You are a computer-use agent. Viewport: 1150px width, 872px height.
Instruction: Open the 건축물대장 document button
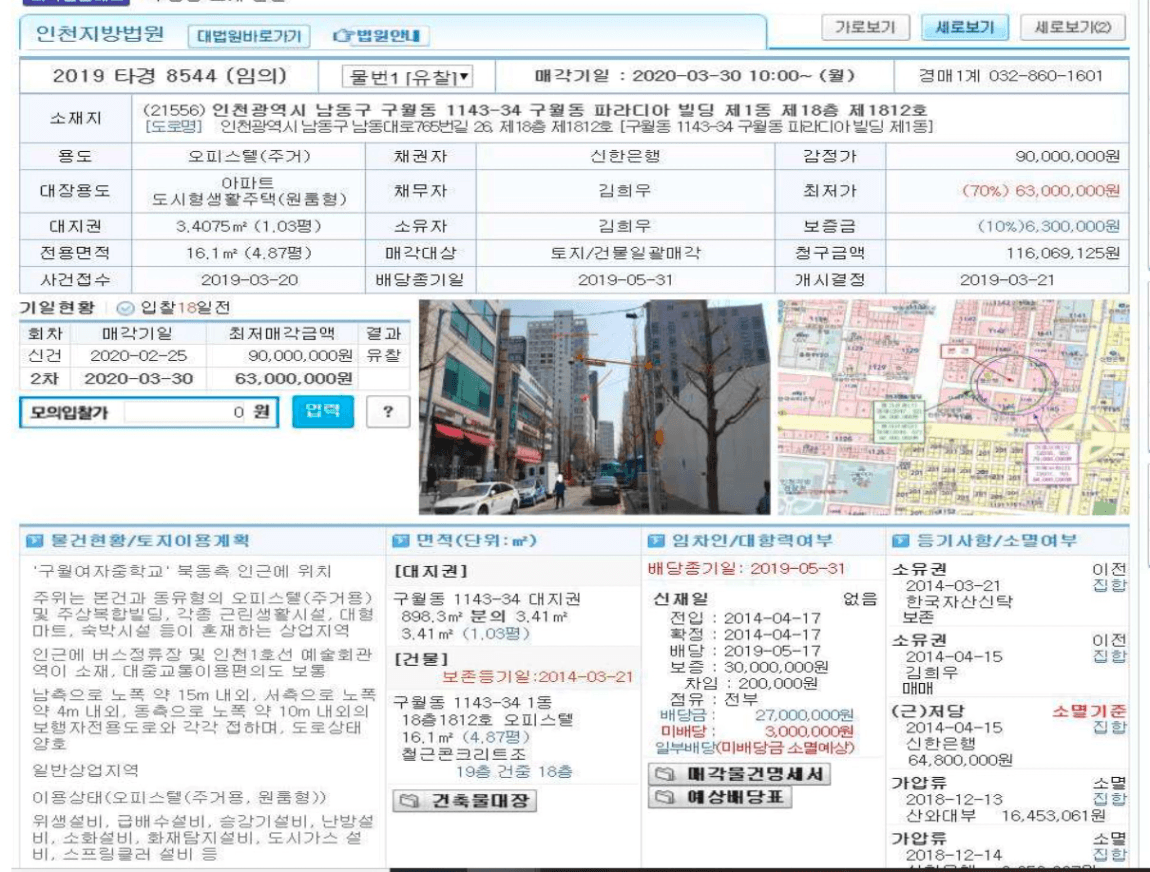point(465,800)
